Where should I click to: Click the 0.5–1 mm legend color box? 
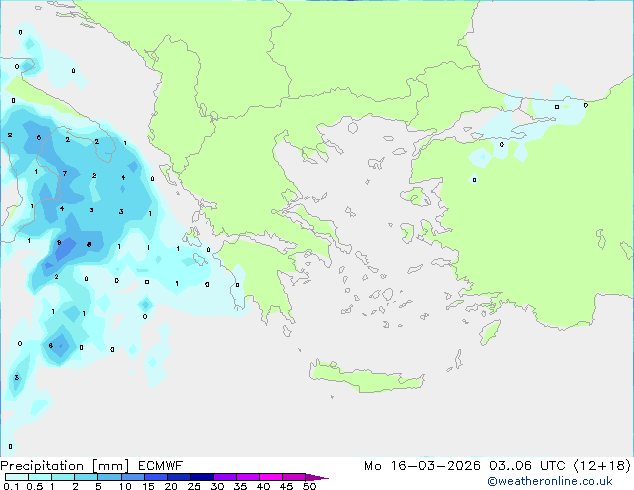[x=40, y=477]
